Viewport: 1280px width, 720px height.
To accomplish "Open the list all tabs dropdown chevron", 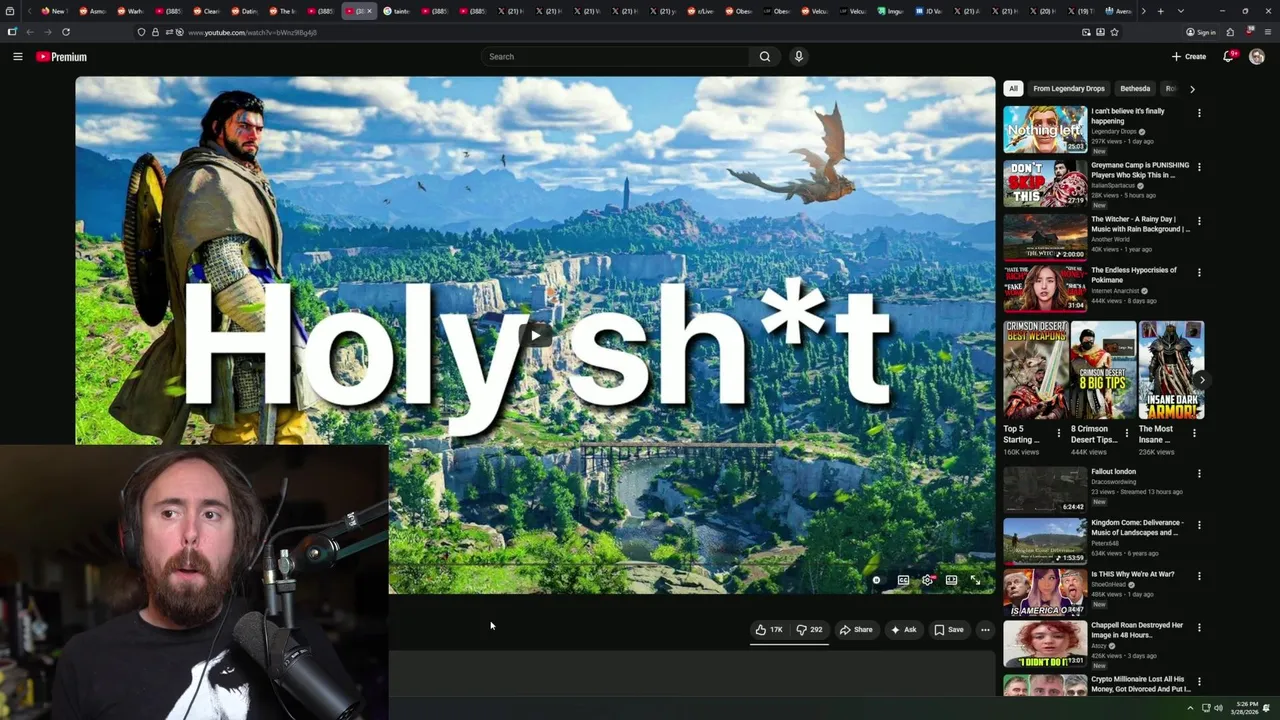I will coord(1180,11).
